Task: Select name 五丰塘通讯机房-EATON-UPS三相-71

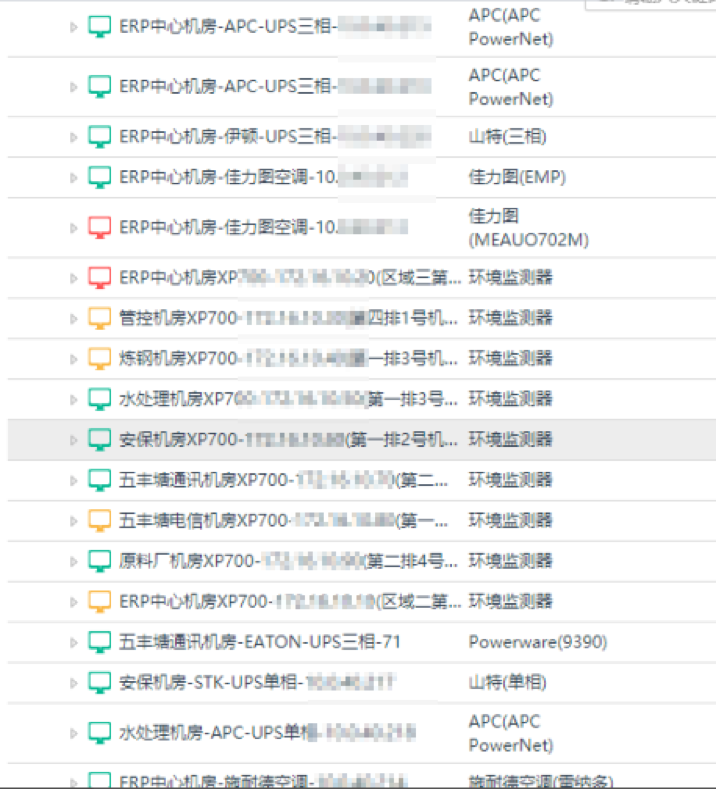Action: pos(260,642)
